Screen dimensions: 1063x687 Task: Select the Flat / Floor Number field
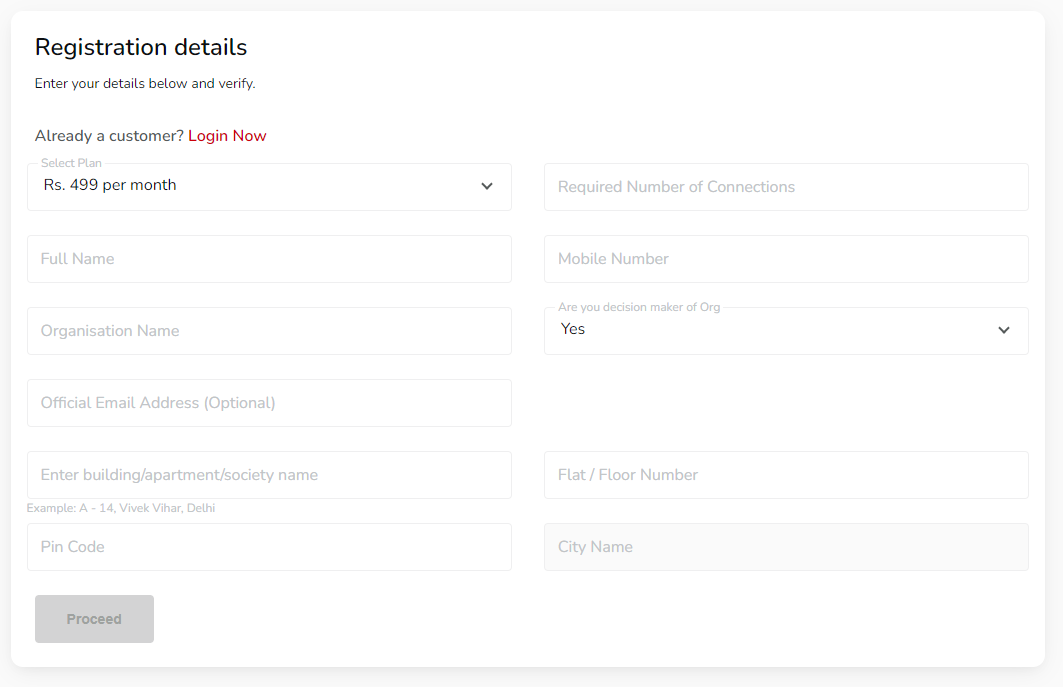click(x=785, y=475)
